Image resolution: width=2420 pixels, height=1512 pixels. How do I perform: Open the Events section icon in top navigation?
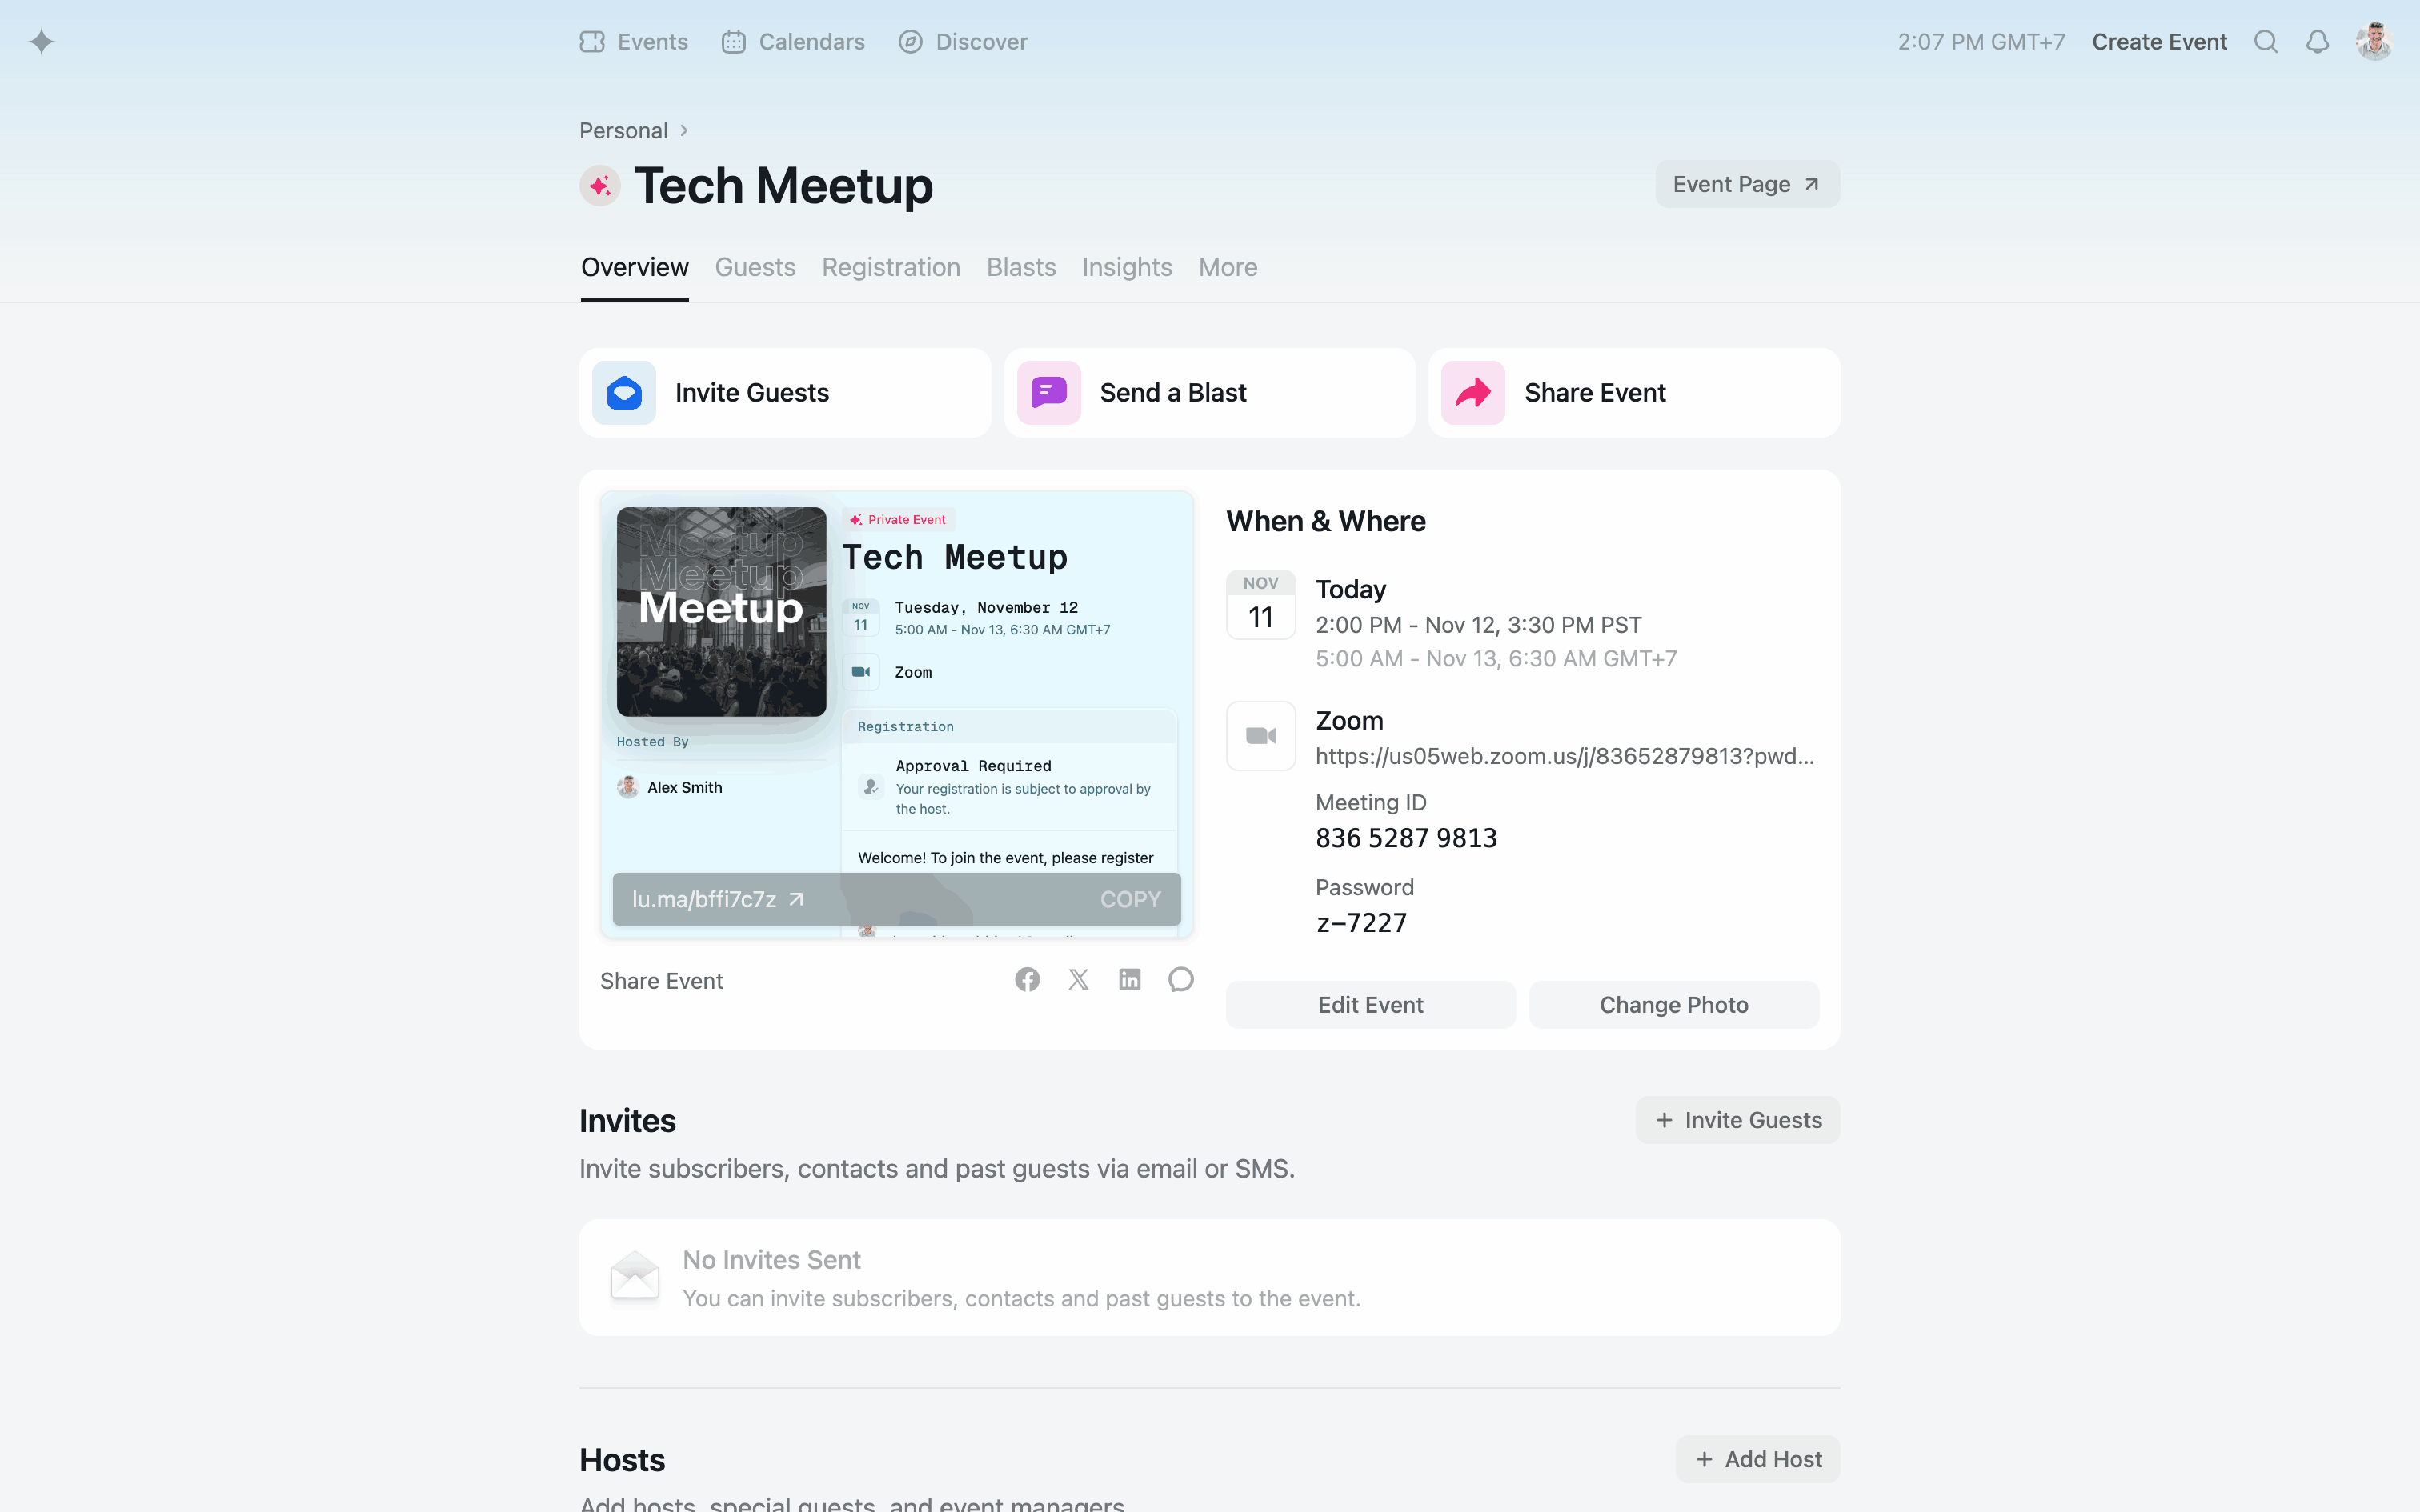point(592,41)
